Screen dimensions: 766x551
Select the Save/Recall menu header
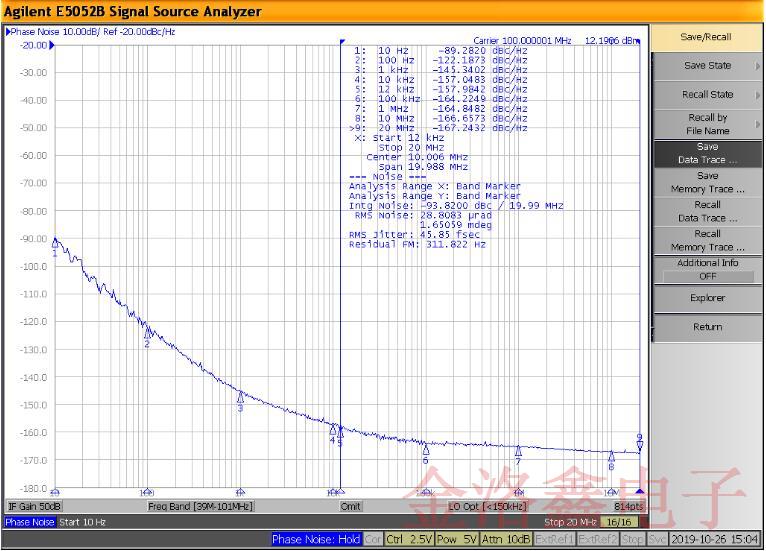[706, 37]
